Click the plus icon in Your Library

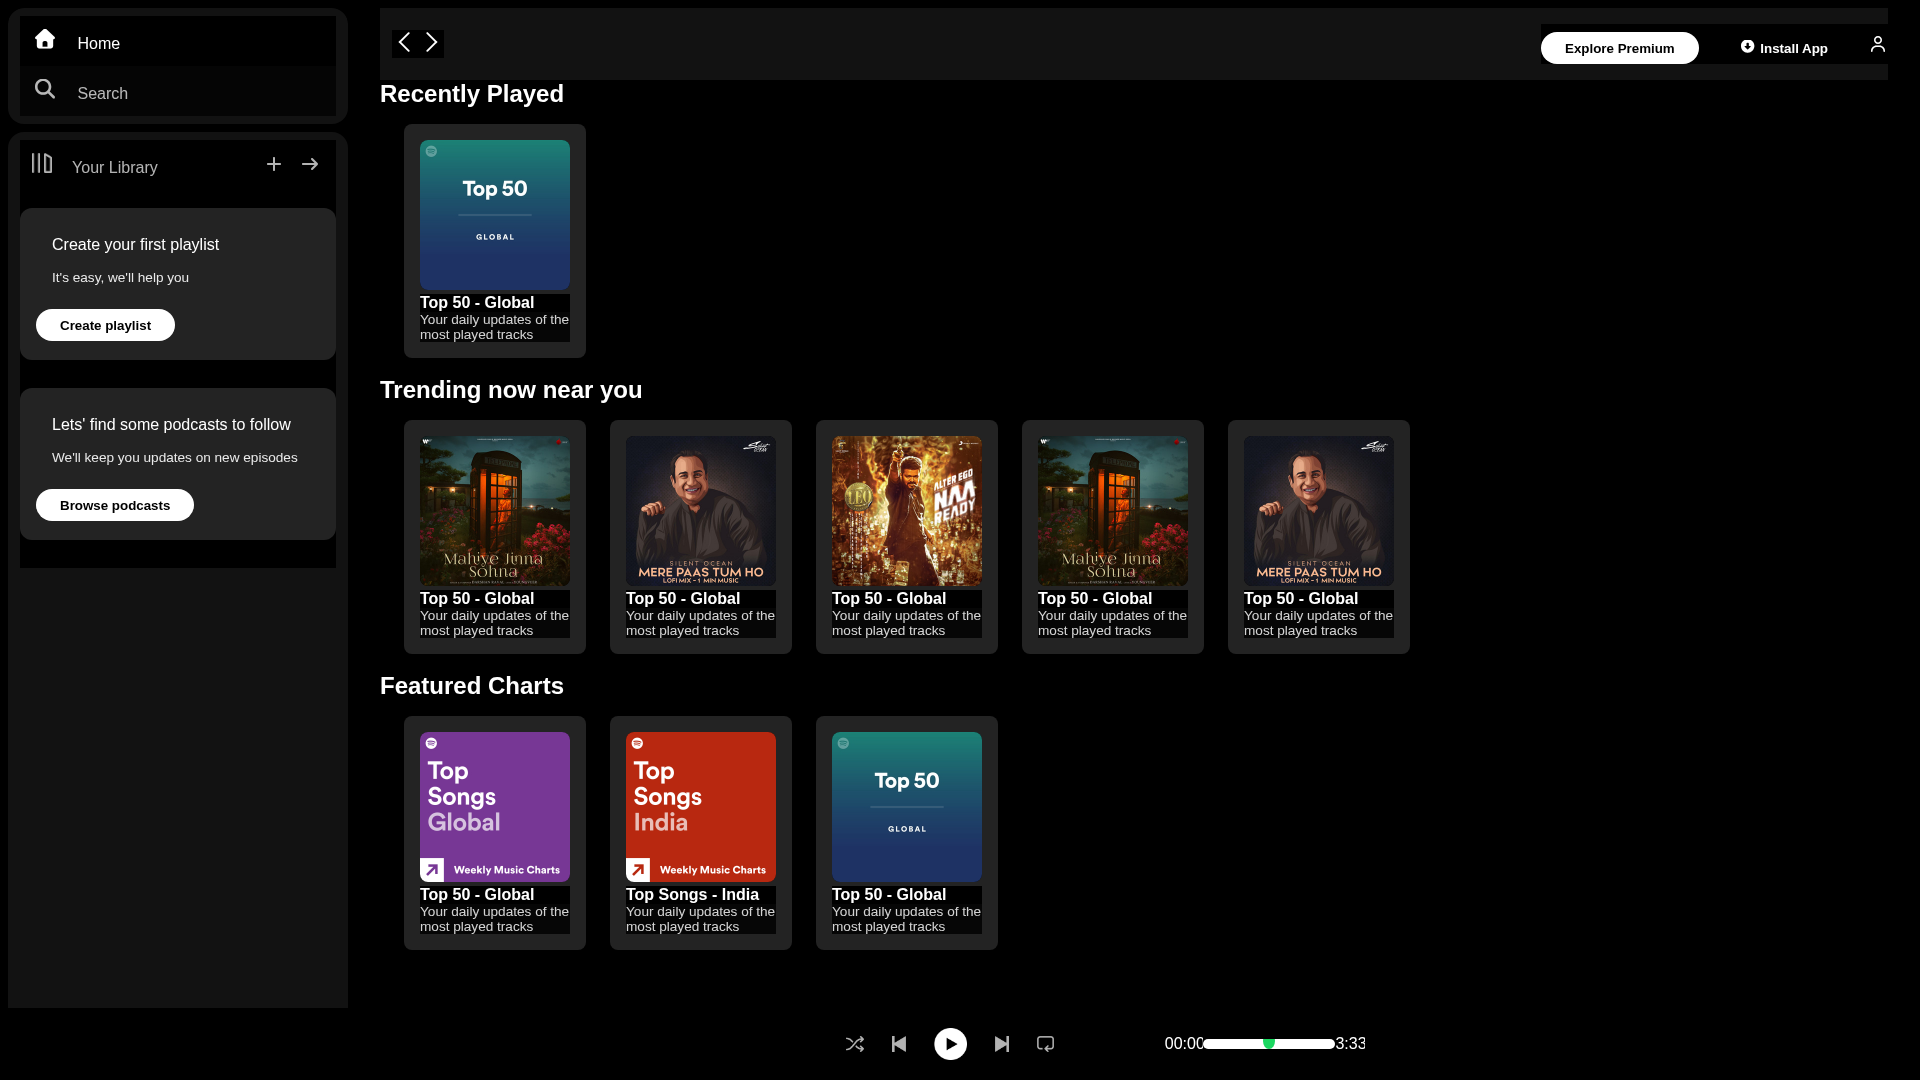tap(274, 164)
